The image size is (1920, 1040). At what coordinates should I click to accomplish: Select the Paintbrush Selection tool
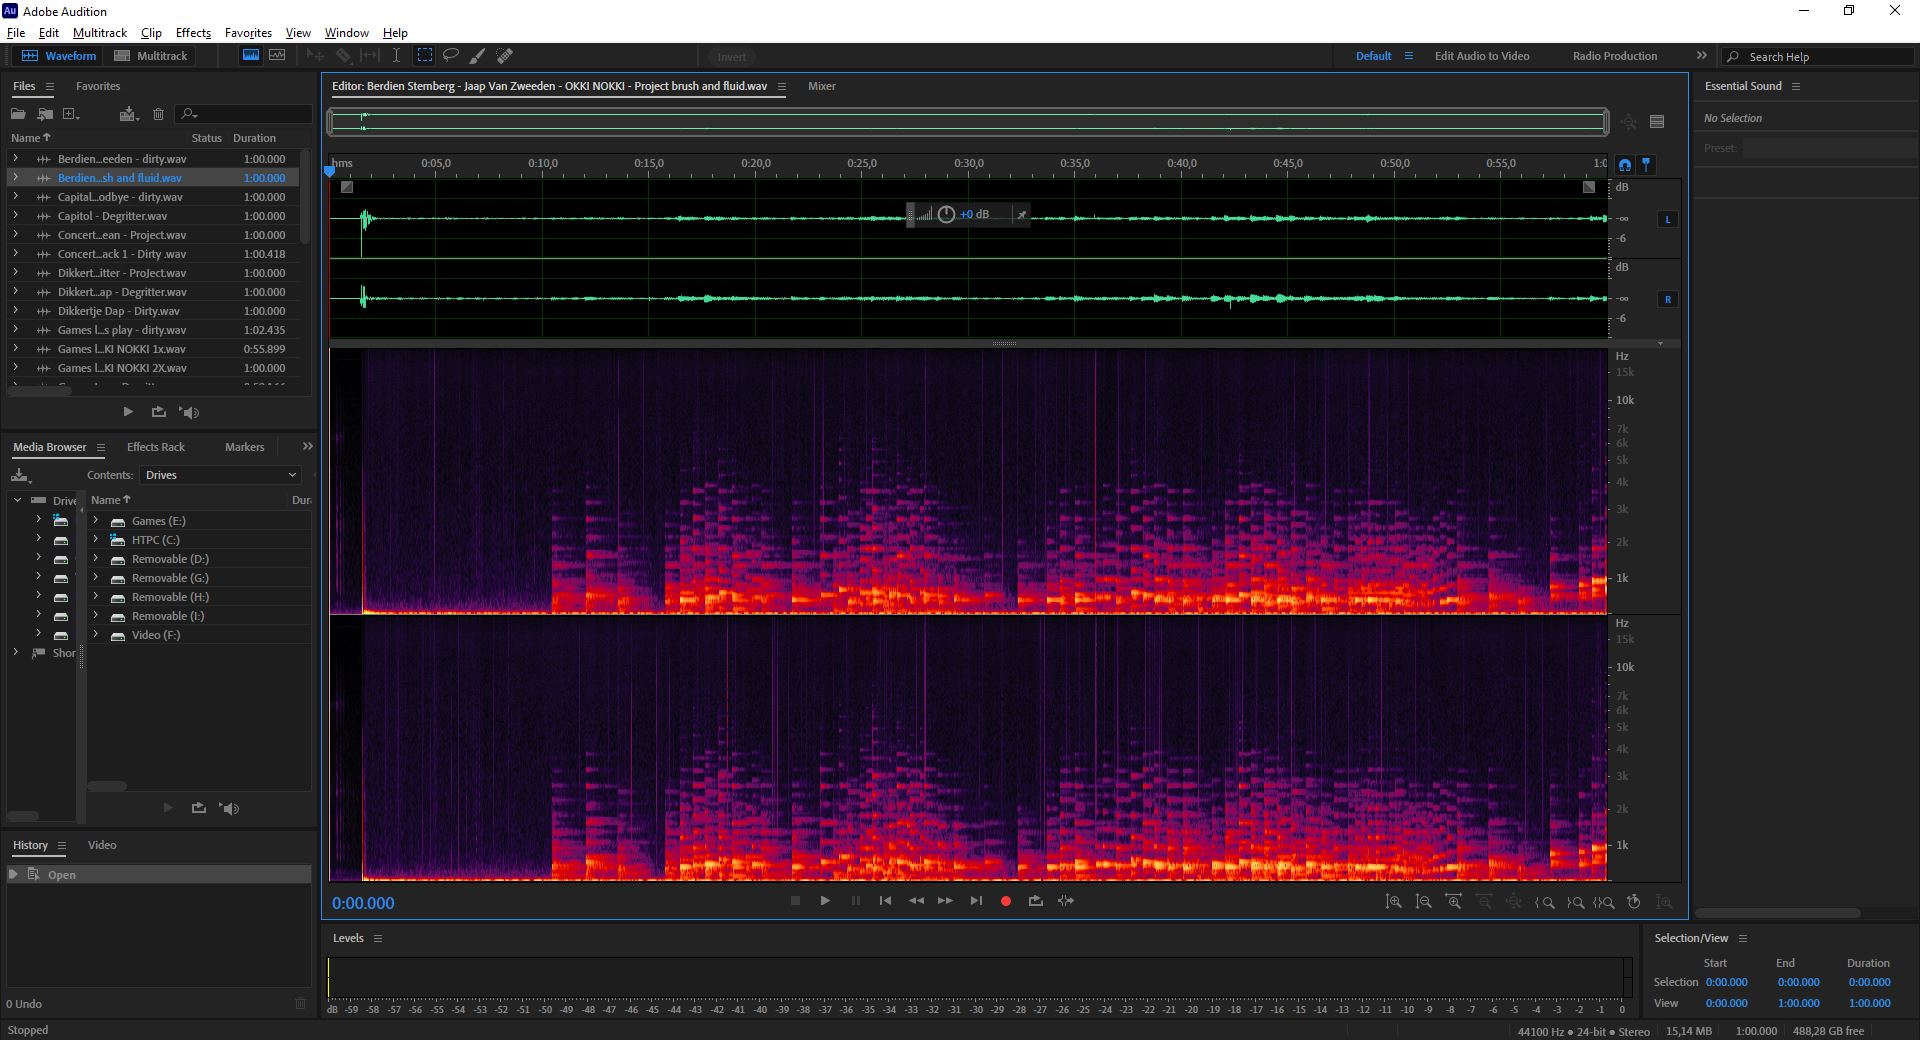tap(478, 56)
